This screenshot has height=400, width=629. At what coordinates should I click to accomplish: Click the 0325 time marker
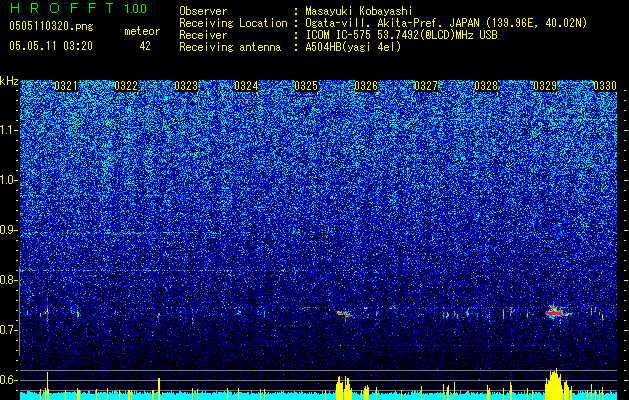306,86
